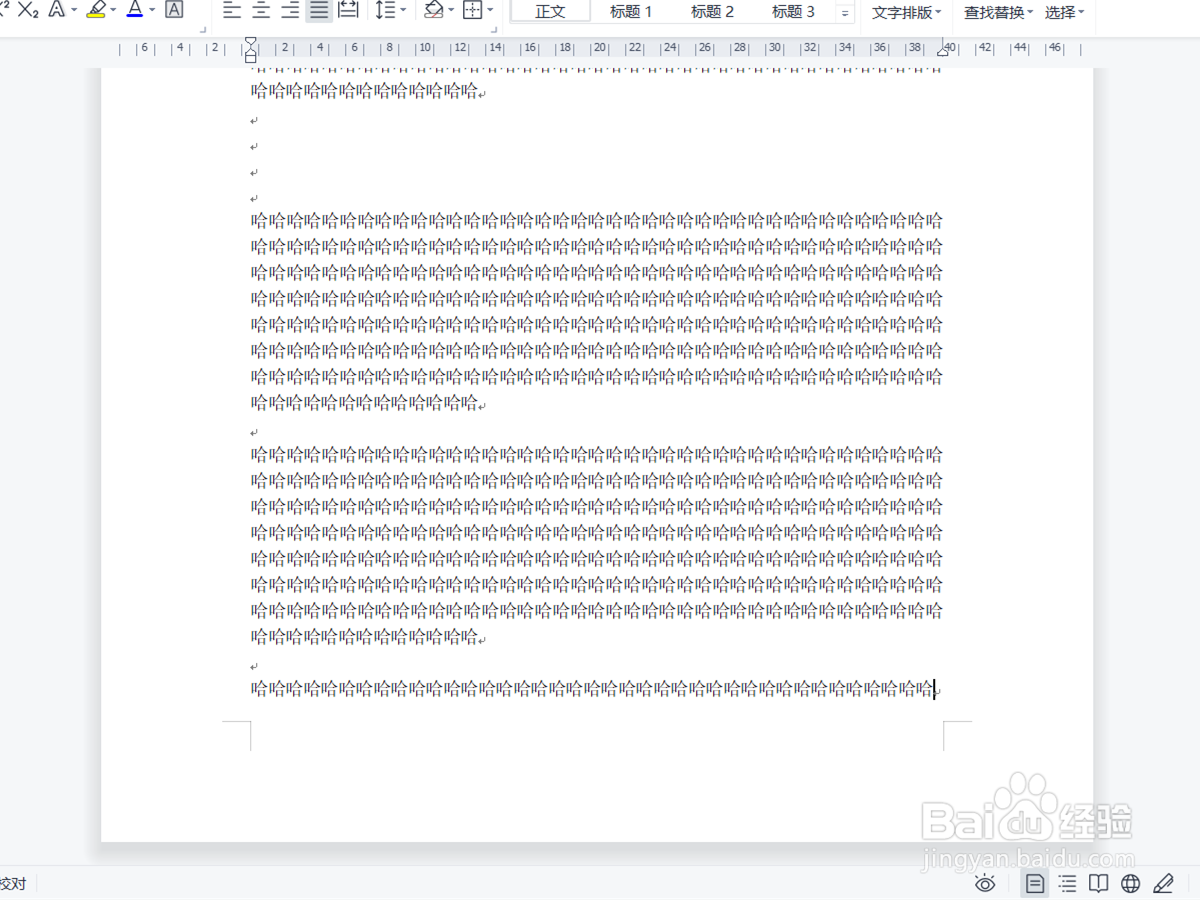Align text right
The height and width of the screenshot is (900, 1200).
pyautogui.click(x=290, y=10)
